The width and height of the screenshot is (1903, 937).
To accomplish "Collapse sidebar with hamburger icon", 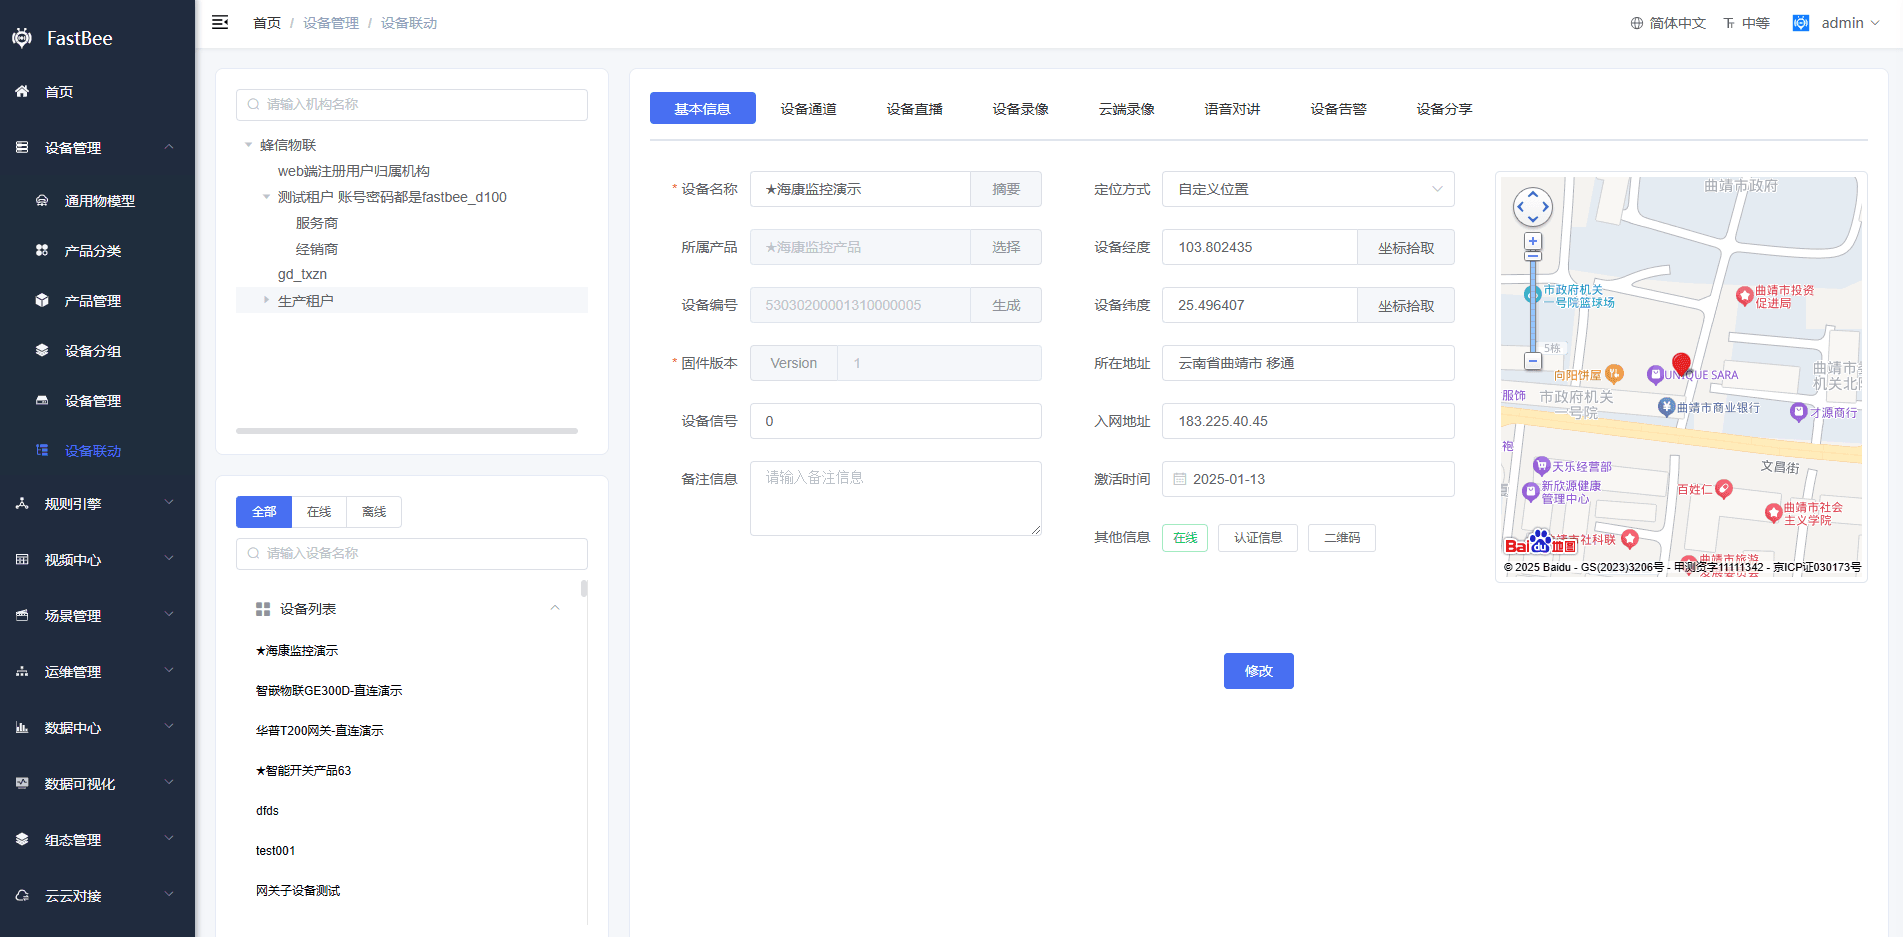I will (x=220, y=22).
